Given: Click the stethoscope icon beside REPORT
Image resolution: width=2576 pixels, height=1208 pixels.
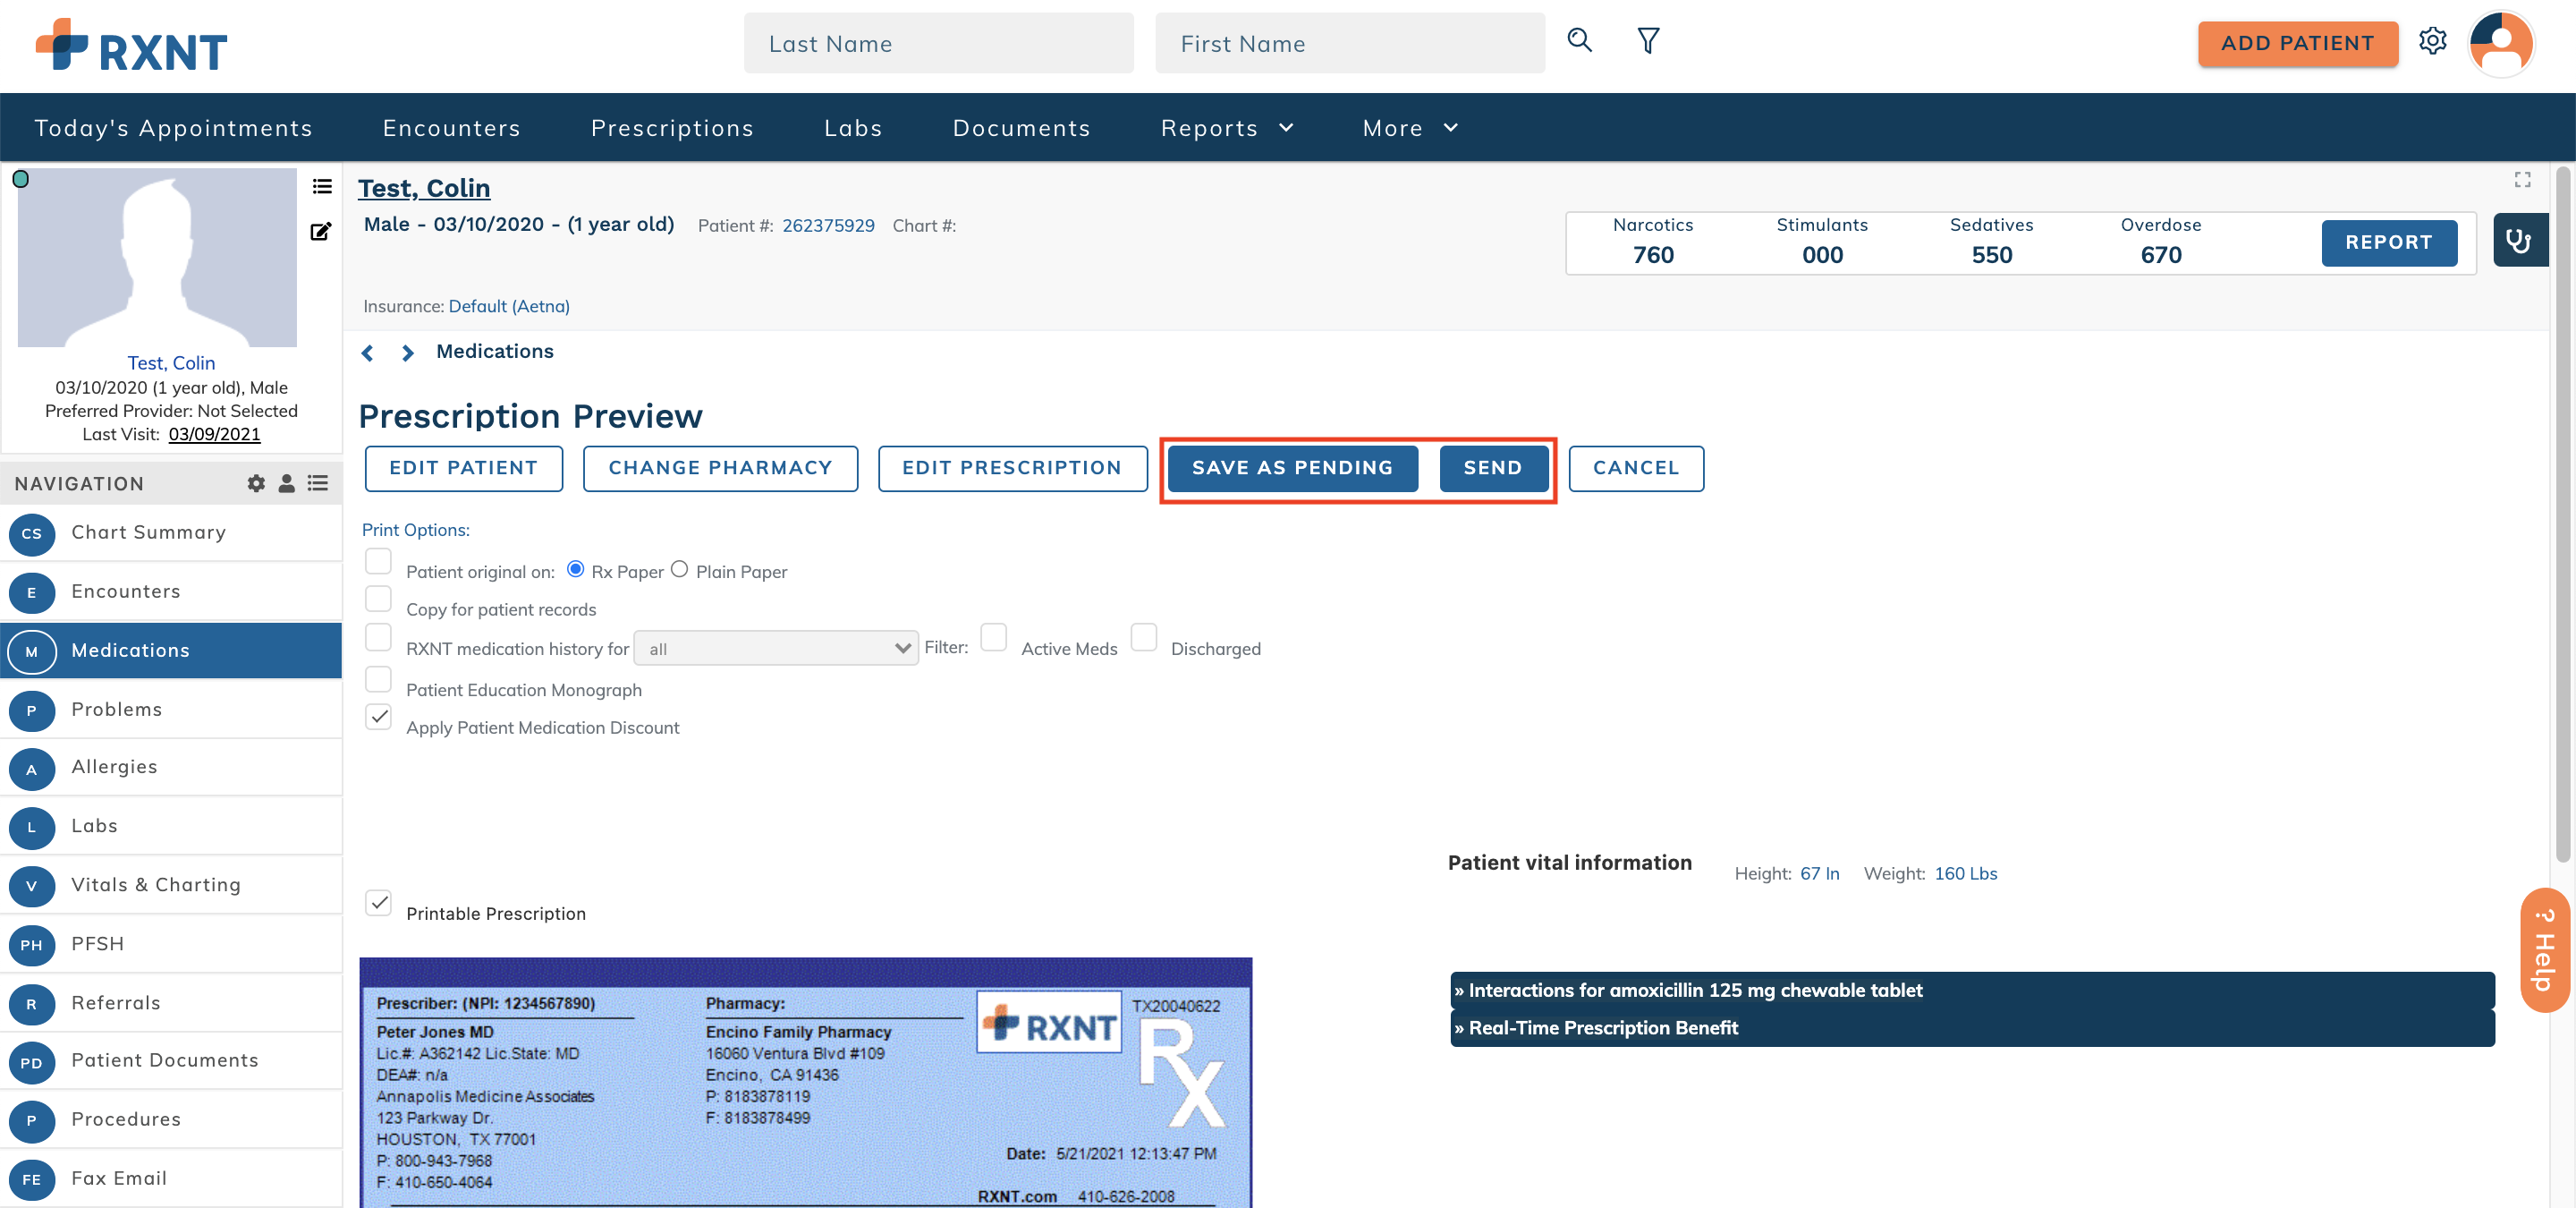Looking at the screenshot, I should 2520,240.
